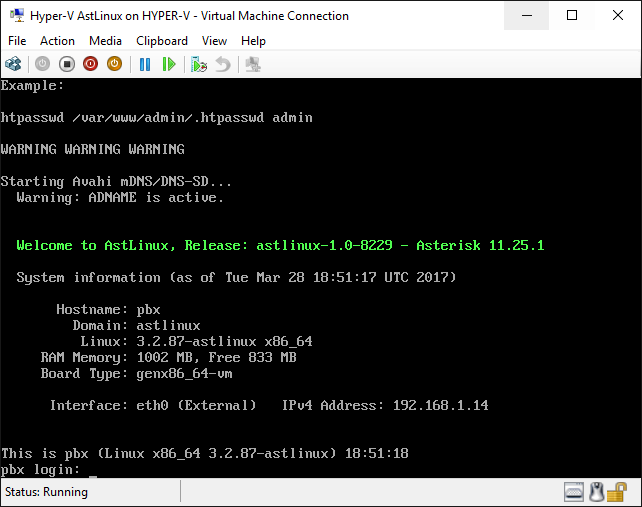The width and height of the screenshot is (642, 507).
Task: Click the greyed-out Start VM icon
Action: (42, 64)
